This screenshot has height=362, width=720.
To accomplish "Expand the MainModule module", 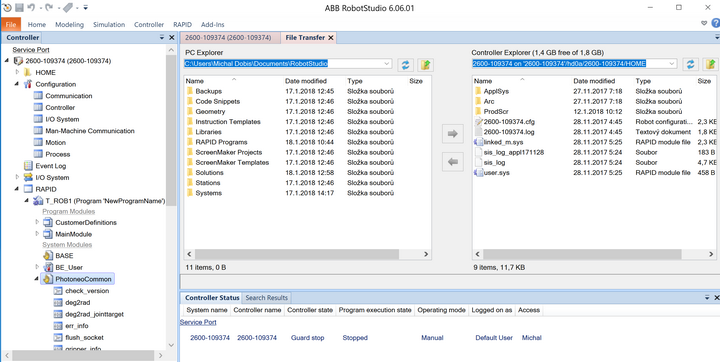I will click(37, 233).
